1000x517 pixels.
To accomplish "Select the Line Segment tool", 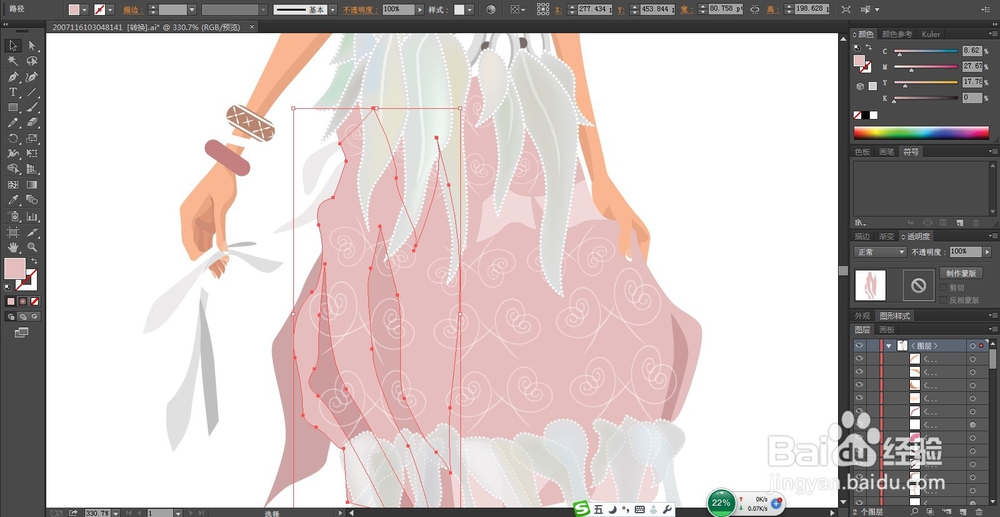I will [32, 92].
